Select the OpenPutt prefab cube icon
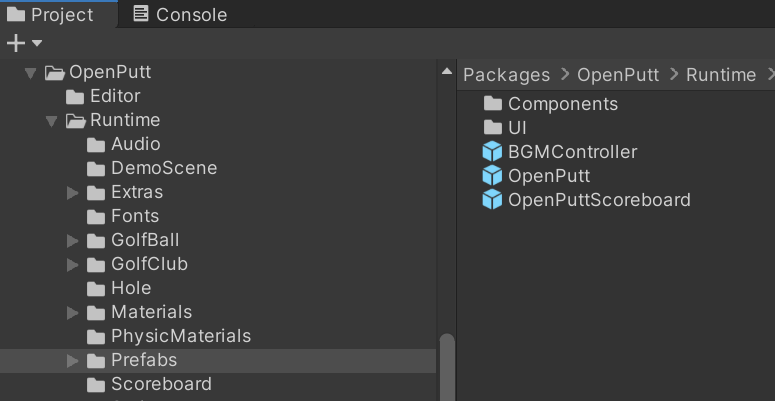Image resolution: width=775 pixels, height=401 pixels. (492, 176)
